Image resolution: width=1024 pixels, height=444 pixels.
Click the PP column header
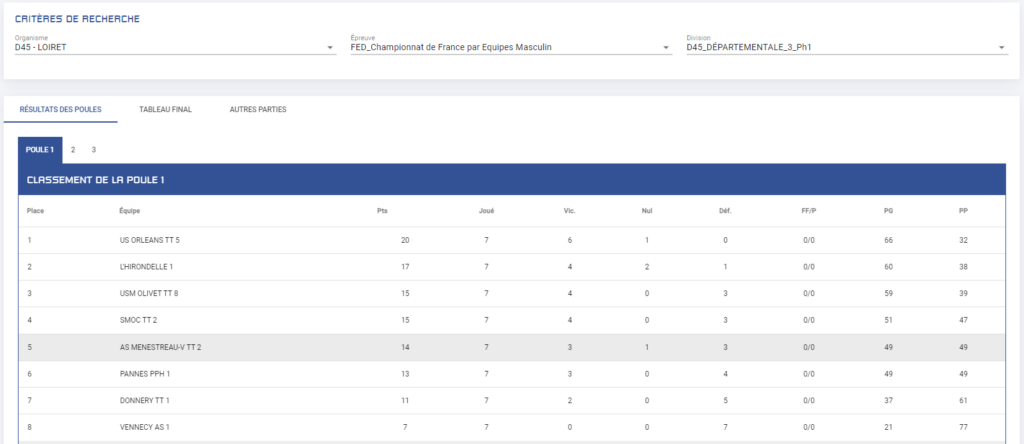click(963, 211)
